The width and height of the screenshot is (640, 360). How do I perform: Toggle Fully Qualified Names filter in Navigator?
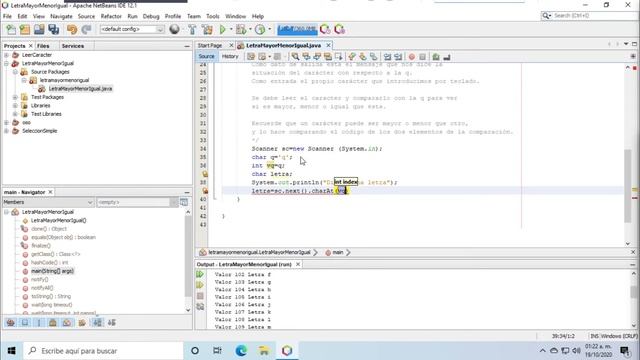[x=82, y=322]
